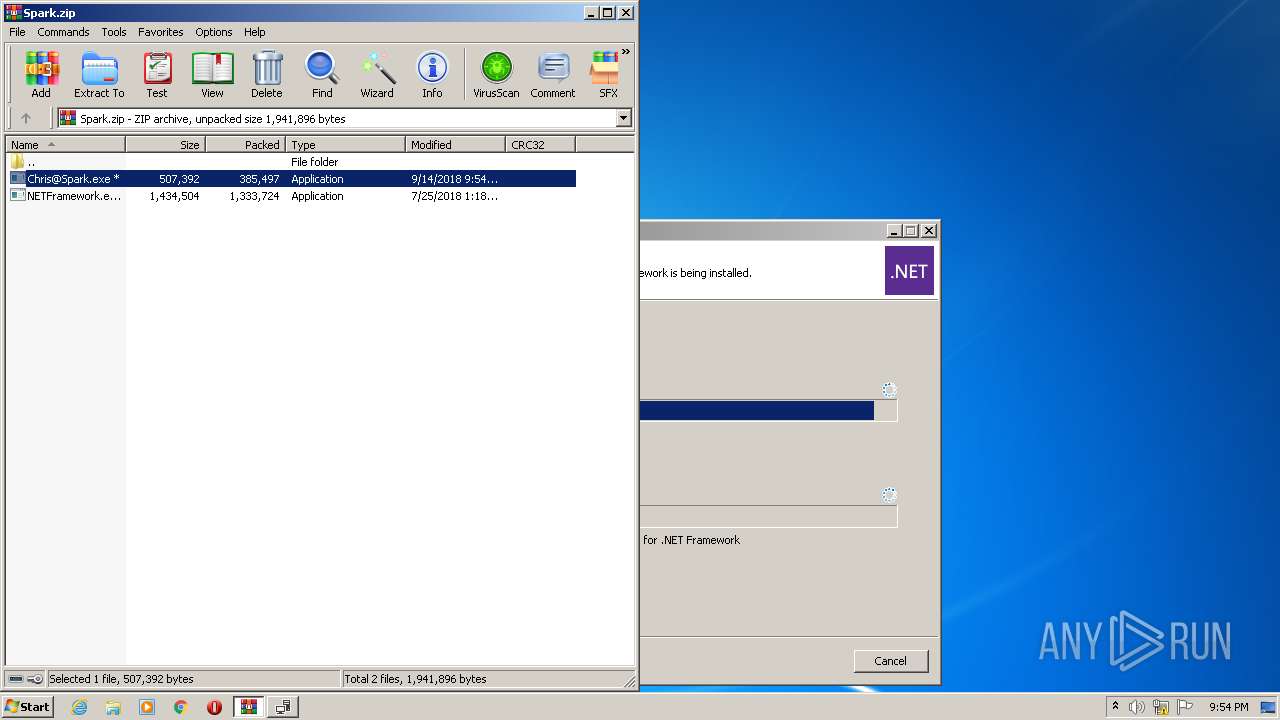Click the lower installer progress bar

point(768,516)
